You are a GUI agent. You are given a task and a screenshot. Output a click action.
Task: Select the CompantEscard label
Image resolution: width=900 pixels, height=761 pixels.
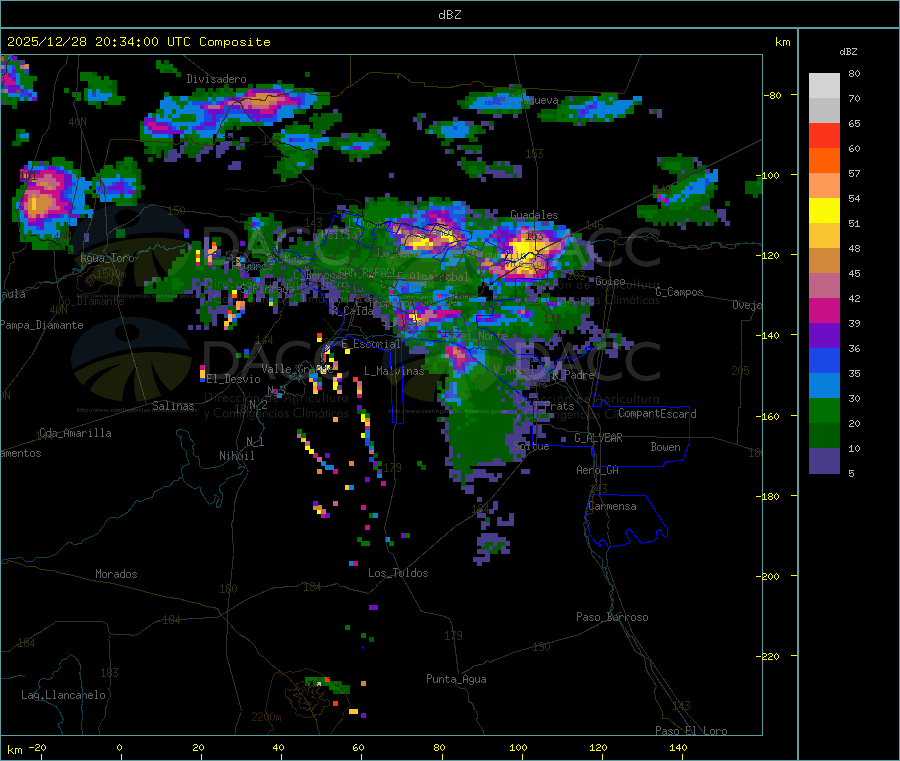click(657, 414)
